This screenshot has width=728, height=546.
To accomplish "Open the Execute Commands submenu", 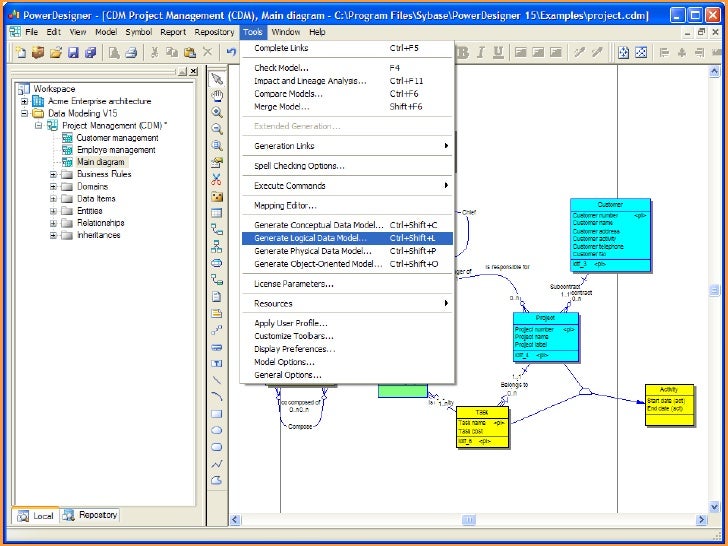I will [347, 186].
